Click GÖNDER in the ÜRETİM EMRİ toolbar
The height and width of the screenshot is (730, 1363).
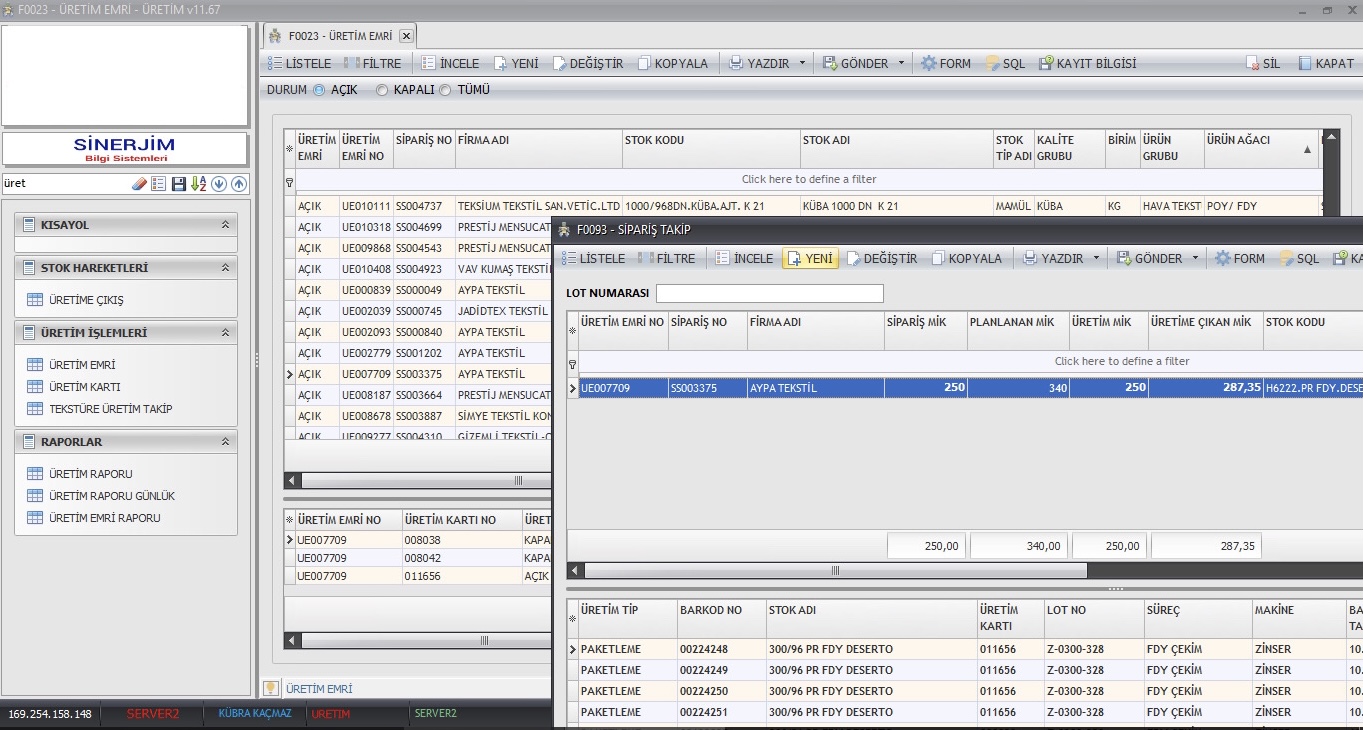pos(856,63)
